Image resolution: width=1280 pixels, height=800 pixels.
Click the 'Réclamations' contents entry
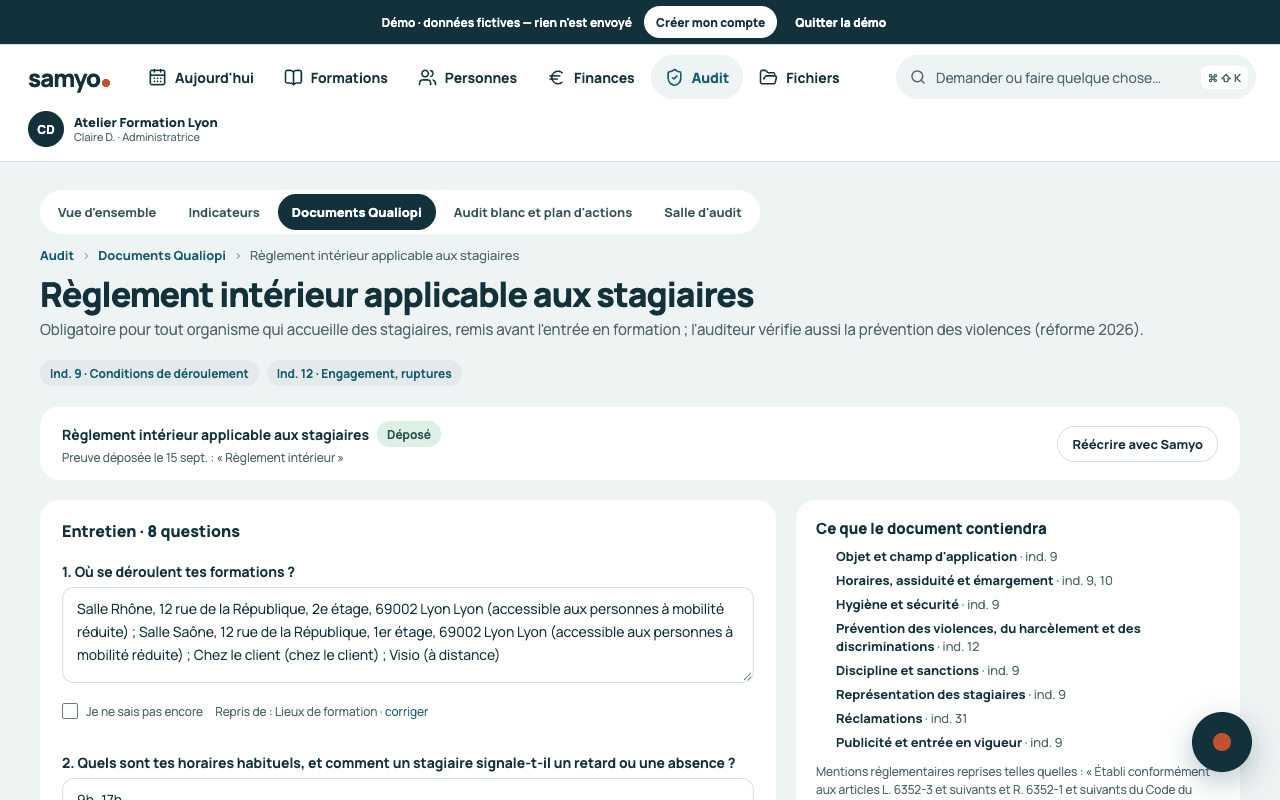[x=879, y=718]
